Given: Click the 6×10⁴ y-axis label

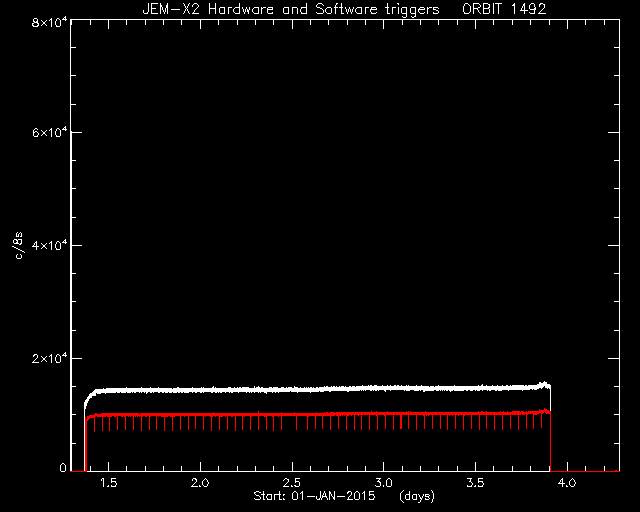Looking at the screenshot, I should click(49, 132).
